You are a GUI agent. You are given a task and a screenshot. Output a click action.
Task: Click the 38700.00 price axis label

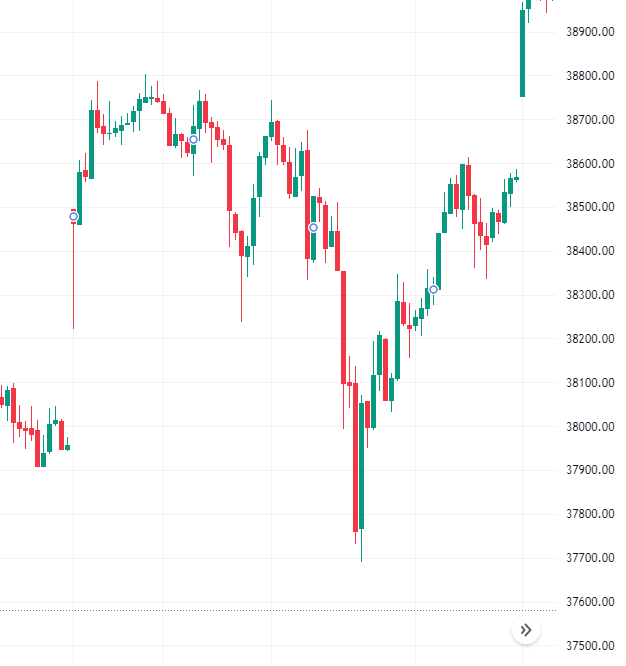point(589,120)
